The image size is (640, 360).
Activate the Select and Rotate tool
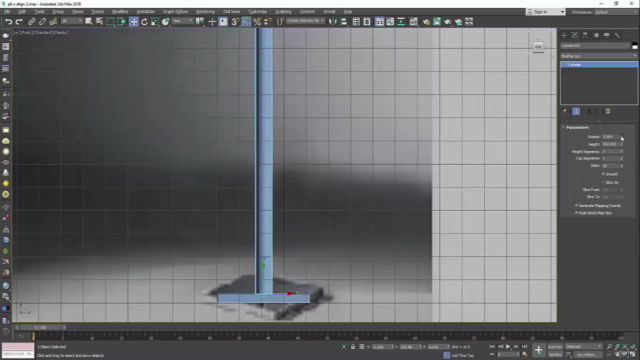(x=144, y=22)
